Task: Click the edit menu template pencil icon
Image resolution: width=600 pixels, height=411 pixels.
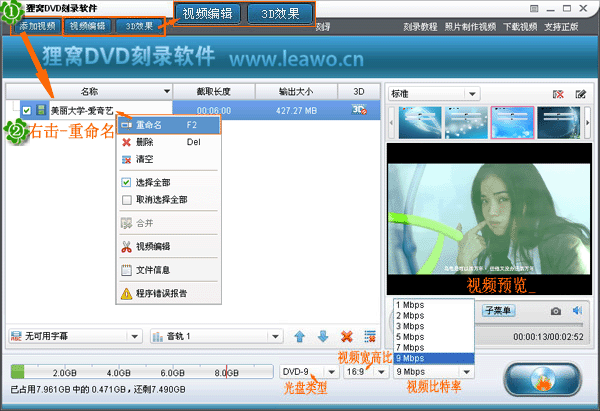Action: click(x=580, y=94)
